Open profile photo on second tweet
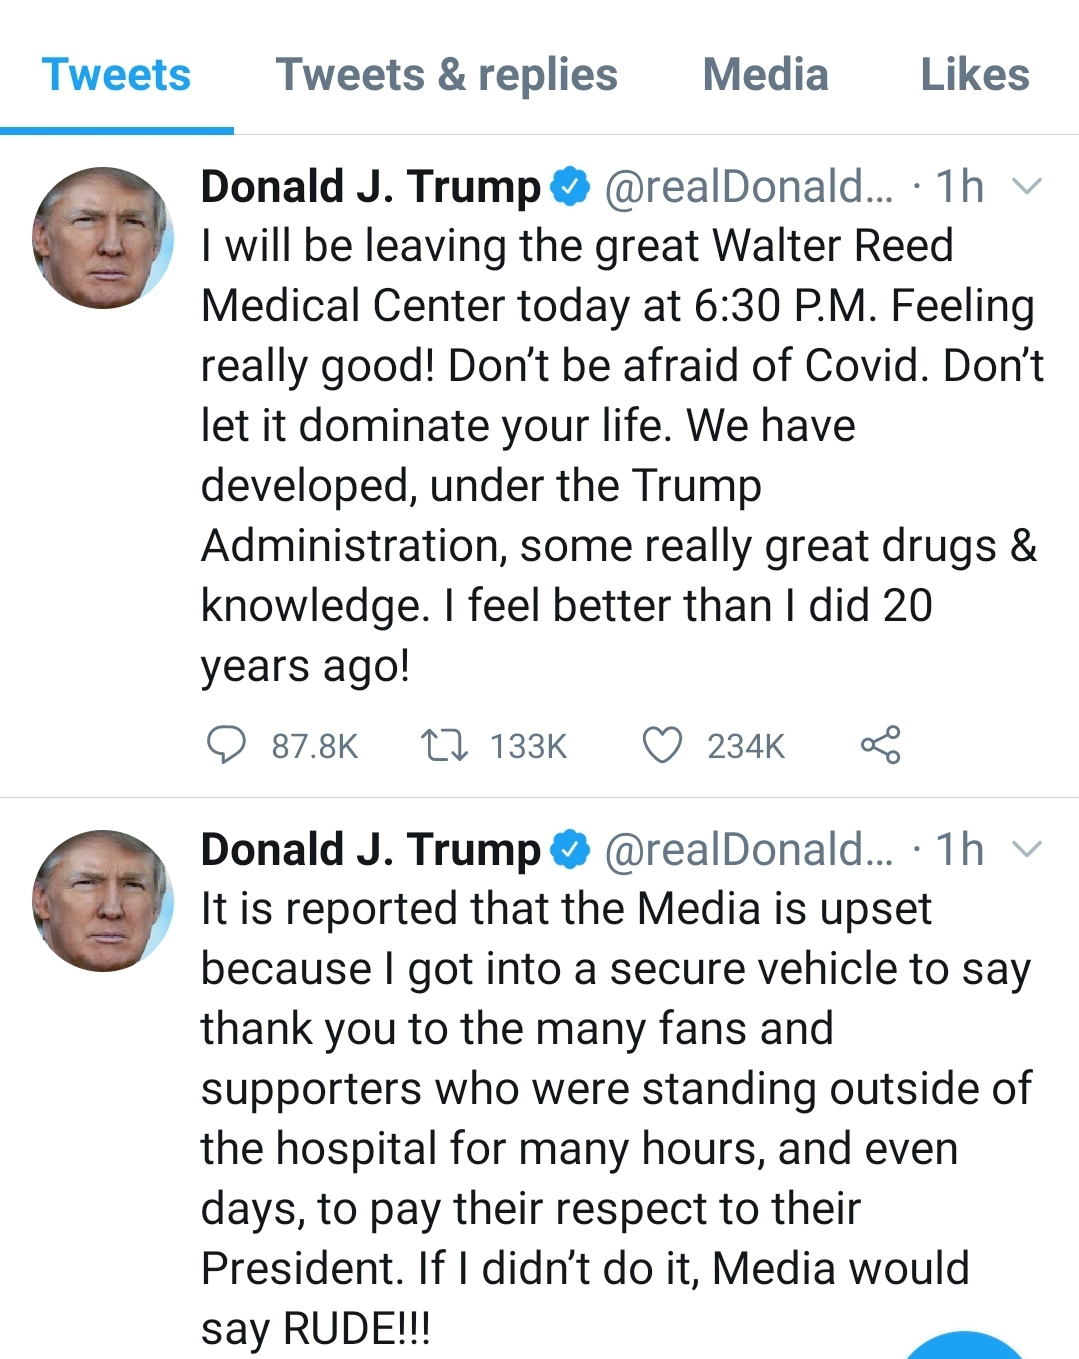The width and height of the screenshot is (1079, 1359). click(x=103, y=901)
